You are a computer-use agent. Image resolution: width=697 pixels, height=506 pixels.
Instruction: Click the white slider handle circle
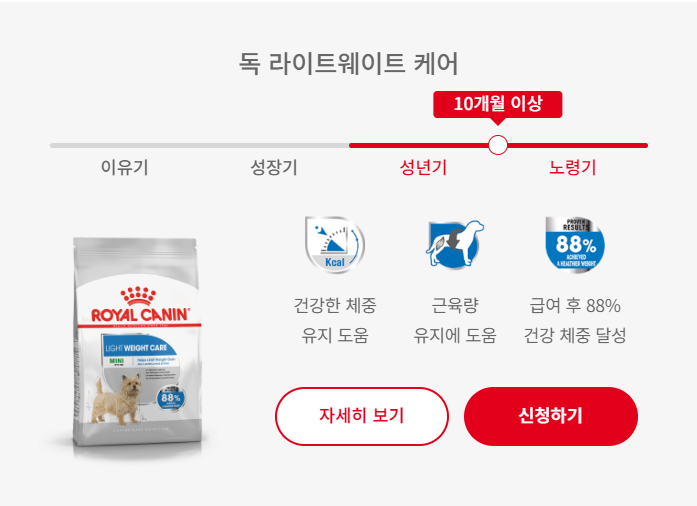[497, 145]
